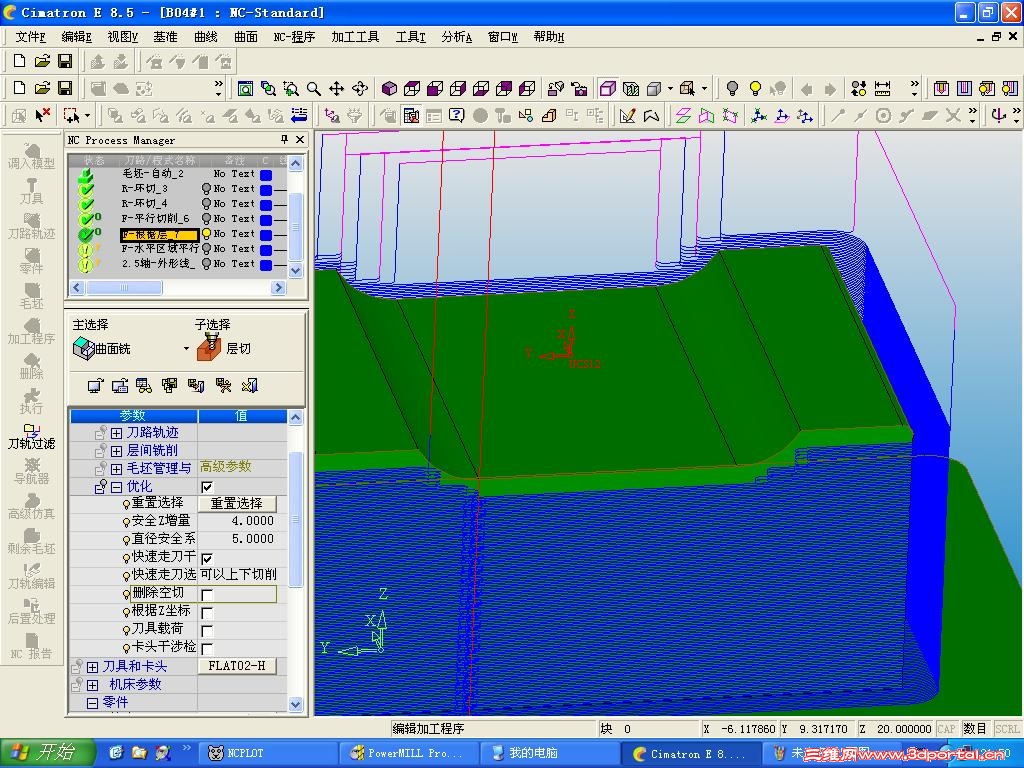1024x768 pixels.
Task: Collapse the 优化 parameter group
Action: [x=116, y=487]
